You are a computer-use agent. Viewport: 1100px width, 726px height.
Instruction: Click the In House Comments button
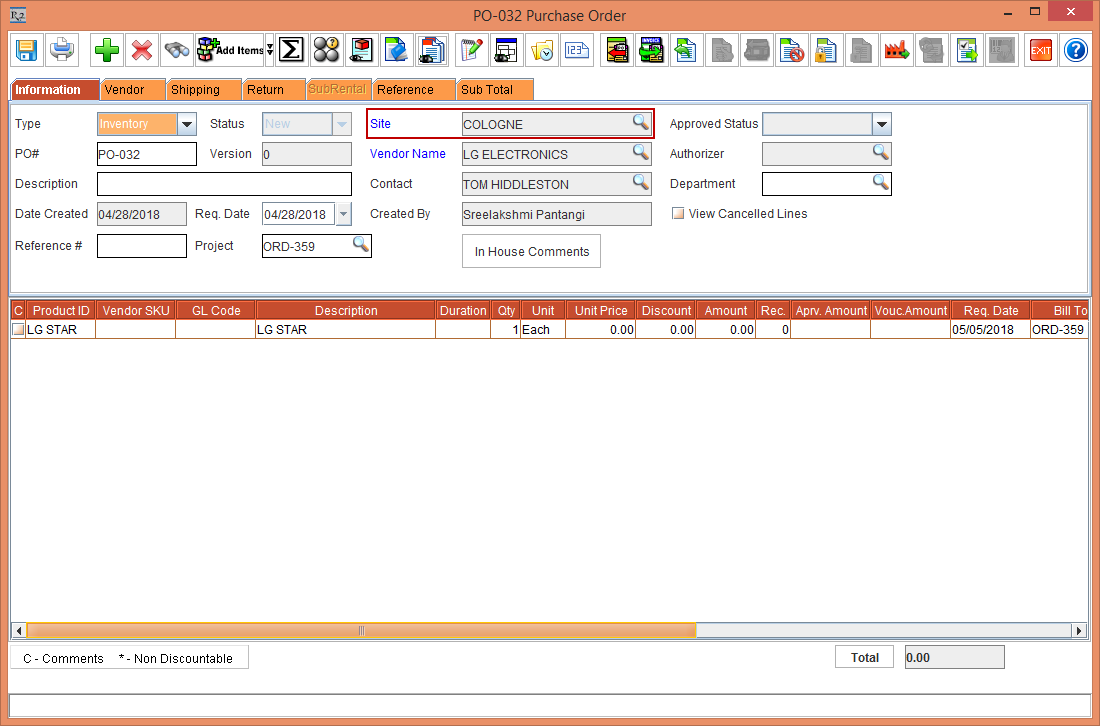pos(531,252)
